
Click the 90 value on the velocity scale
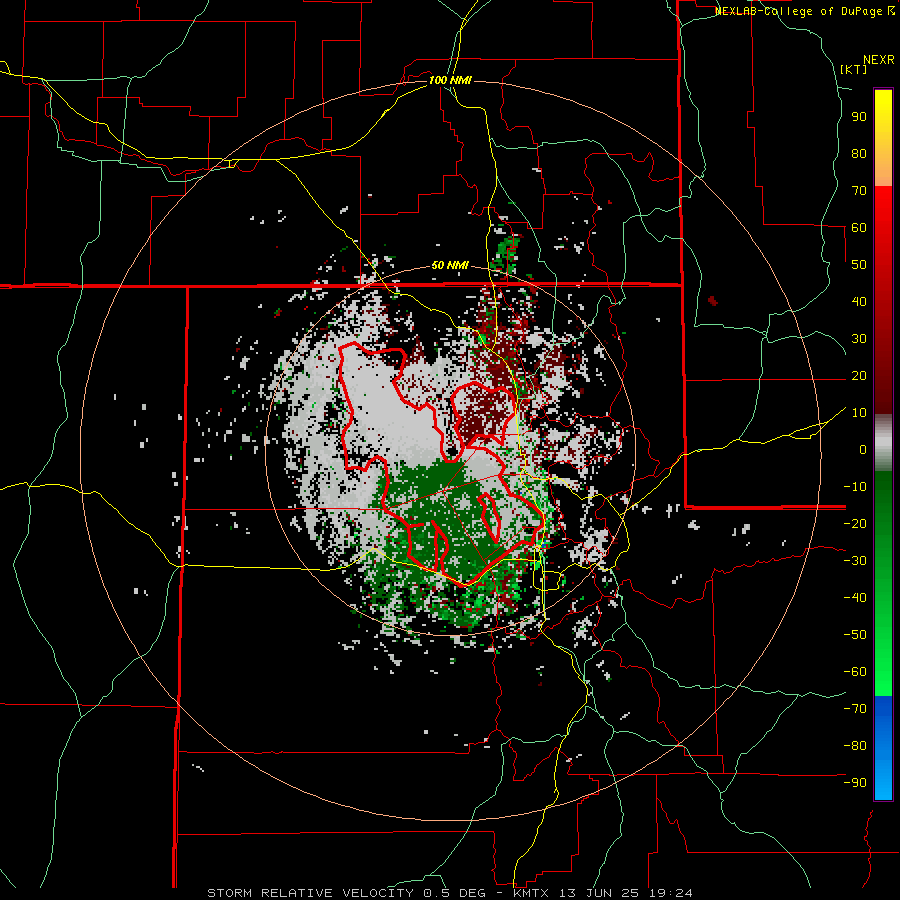(x=859, y=117)
